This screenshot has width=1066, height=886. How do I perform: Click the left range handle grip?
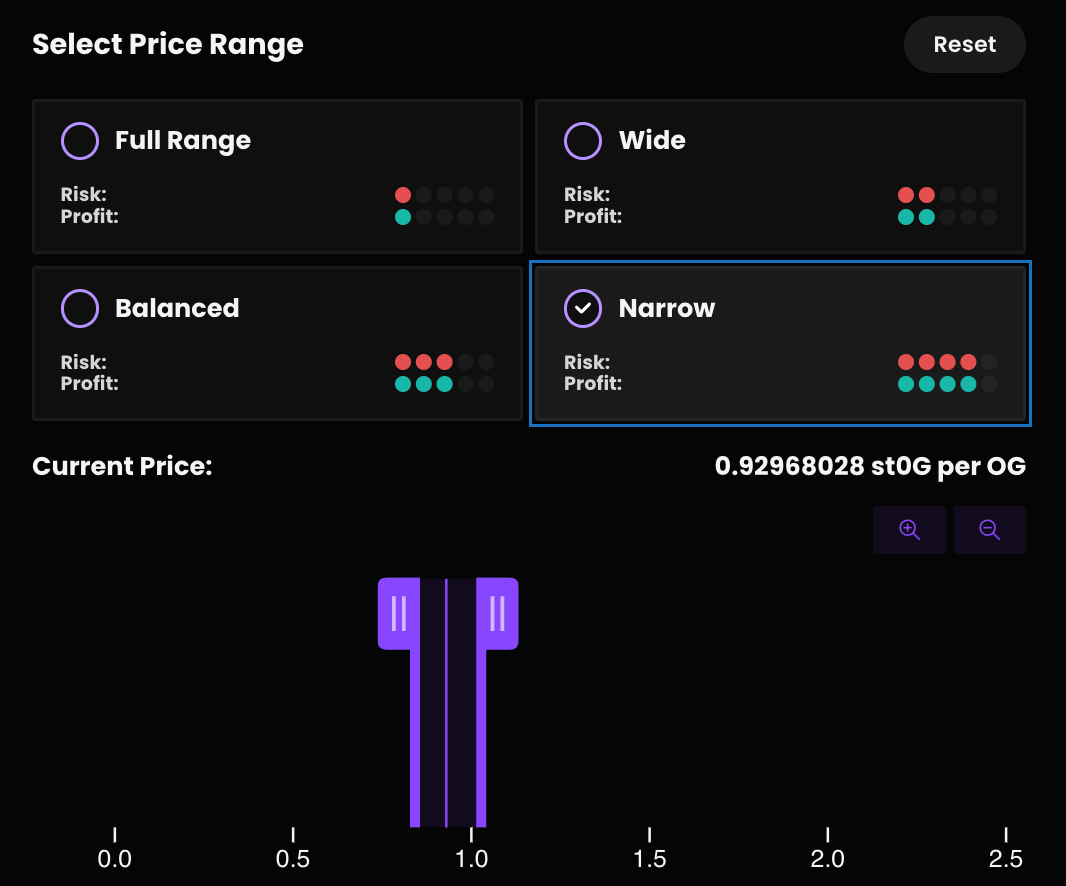tap(398, 613)
